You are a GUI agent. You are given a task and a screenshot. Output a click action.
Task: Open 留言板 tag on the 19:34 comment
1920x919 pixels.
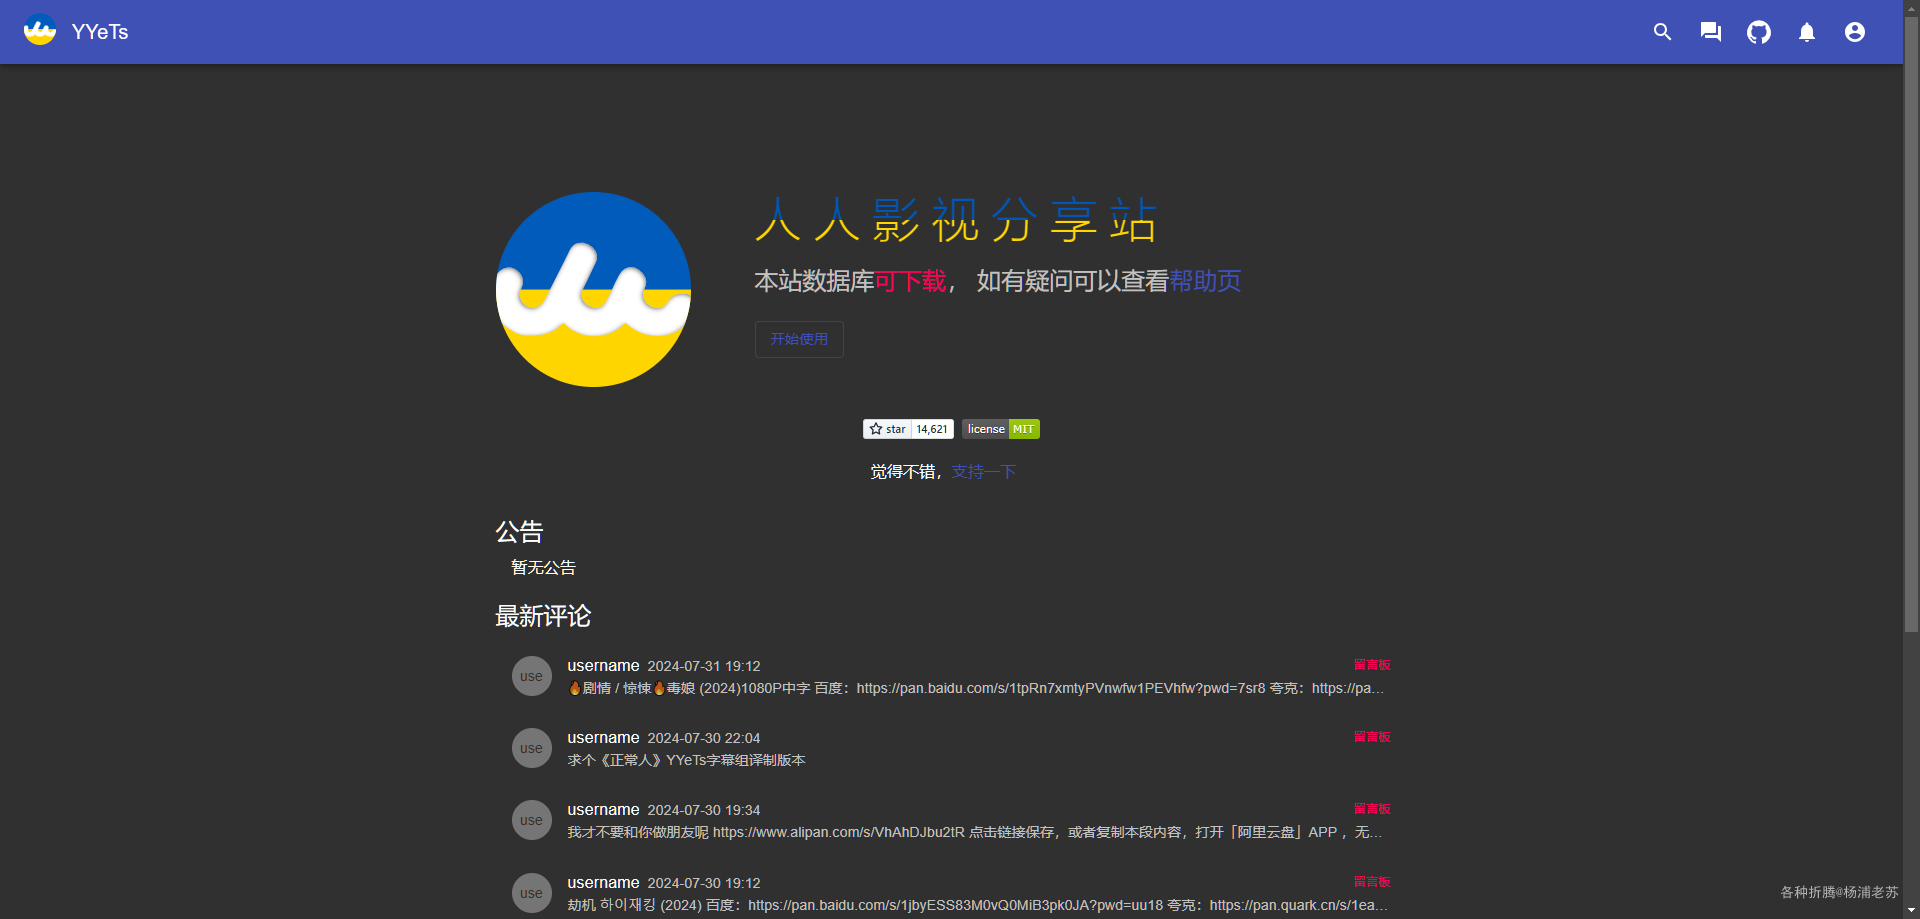pos(1372,809)
